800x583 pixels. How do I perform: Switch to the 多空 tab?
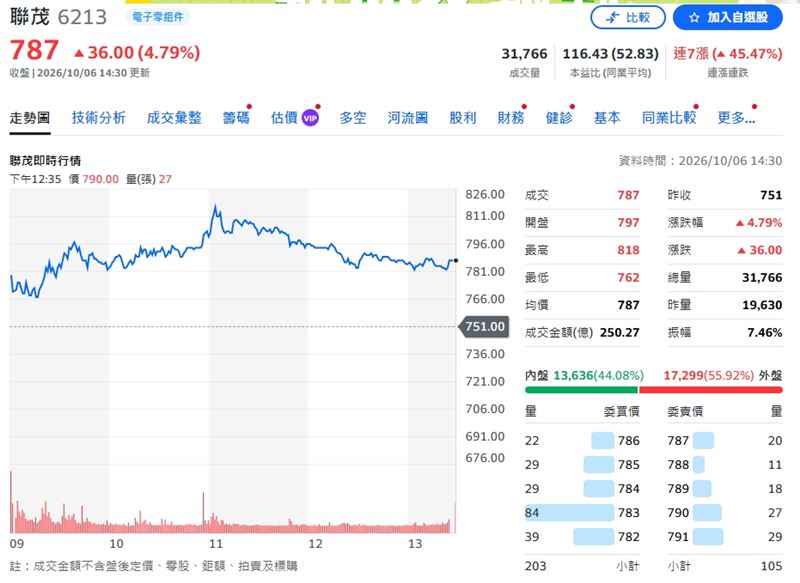pyautogui.click(x=353, y=118)
